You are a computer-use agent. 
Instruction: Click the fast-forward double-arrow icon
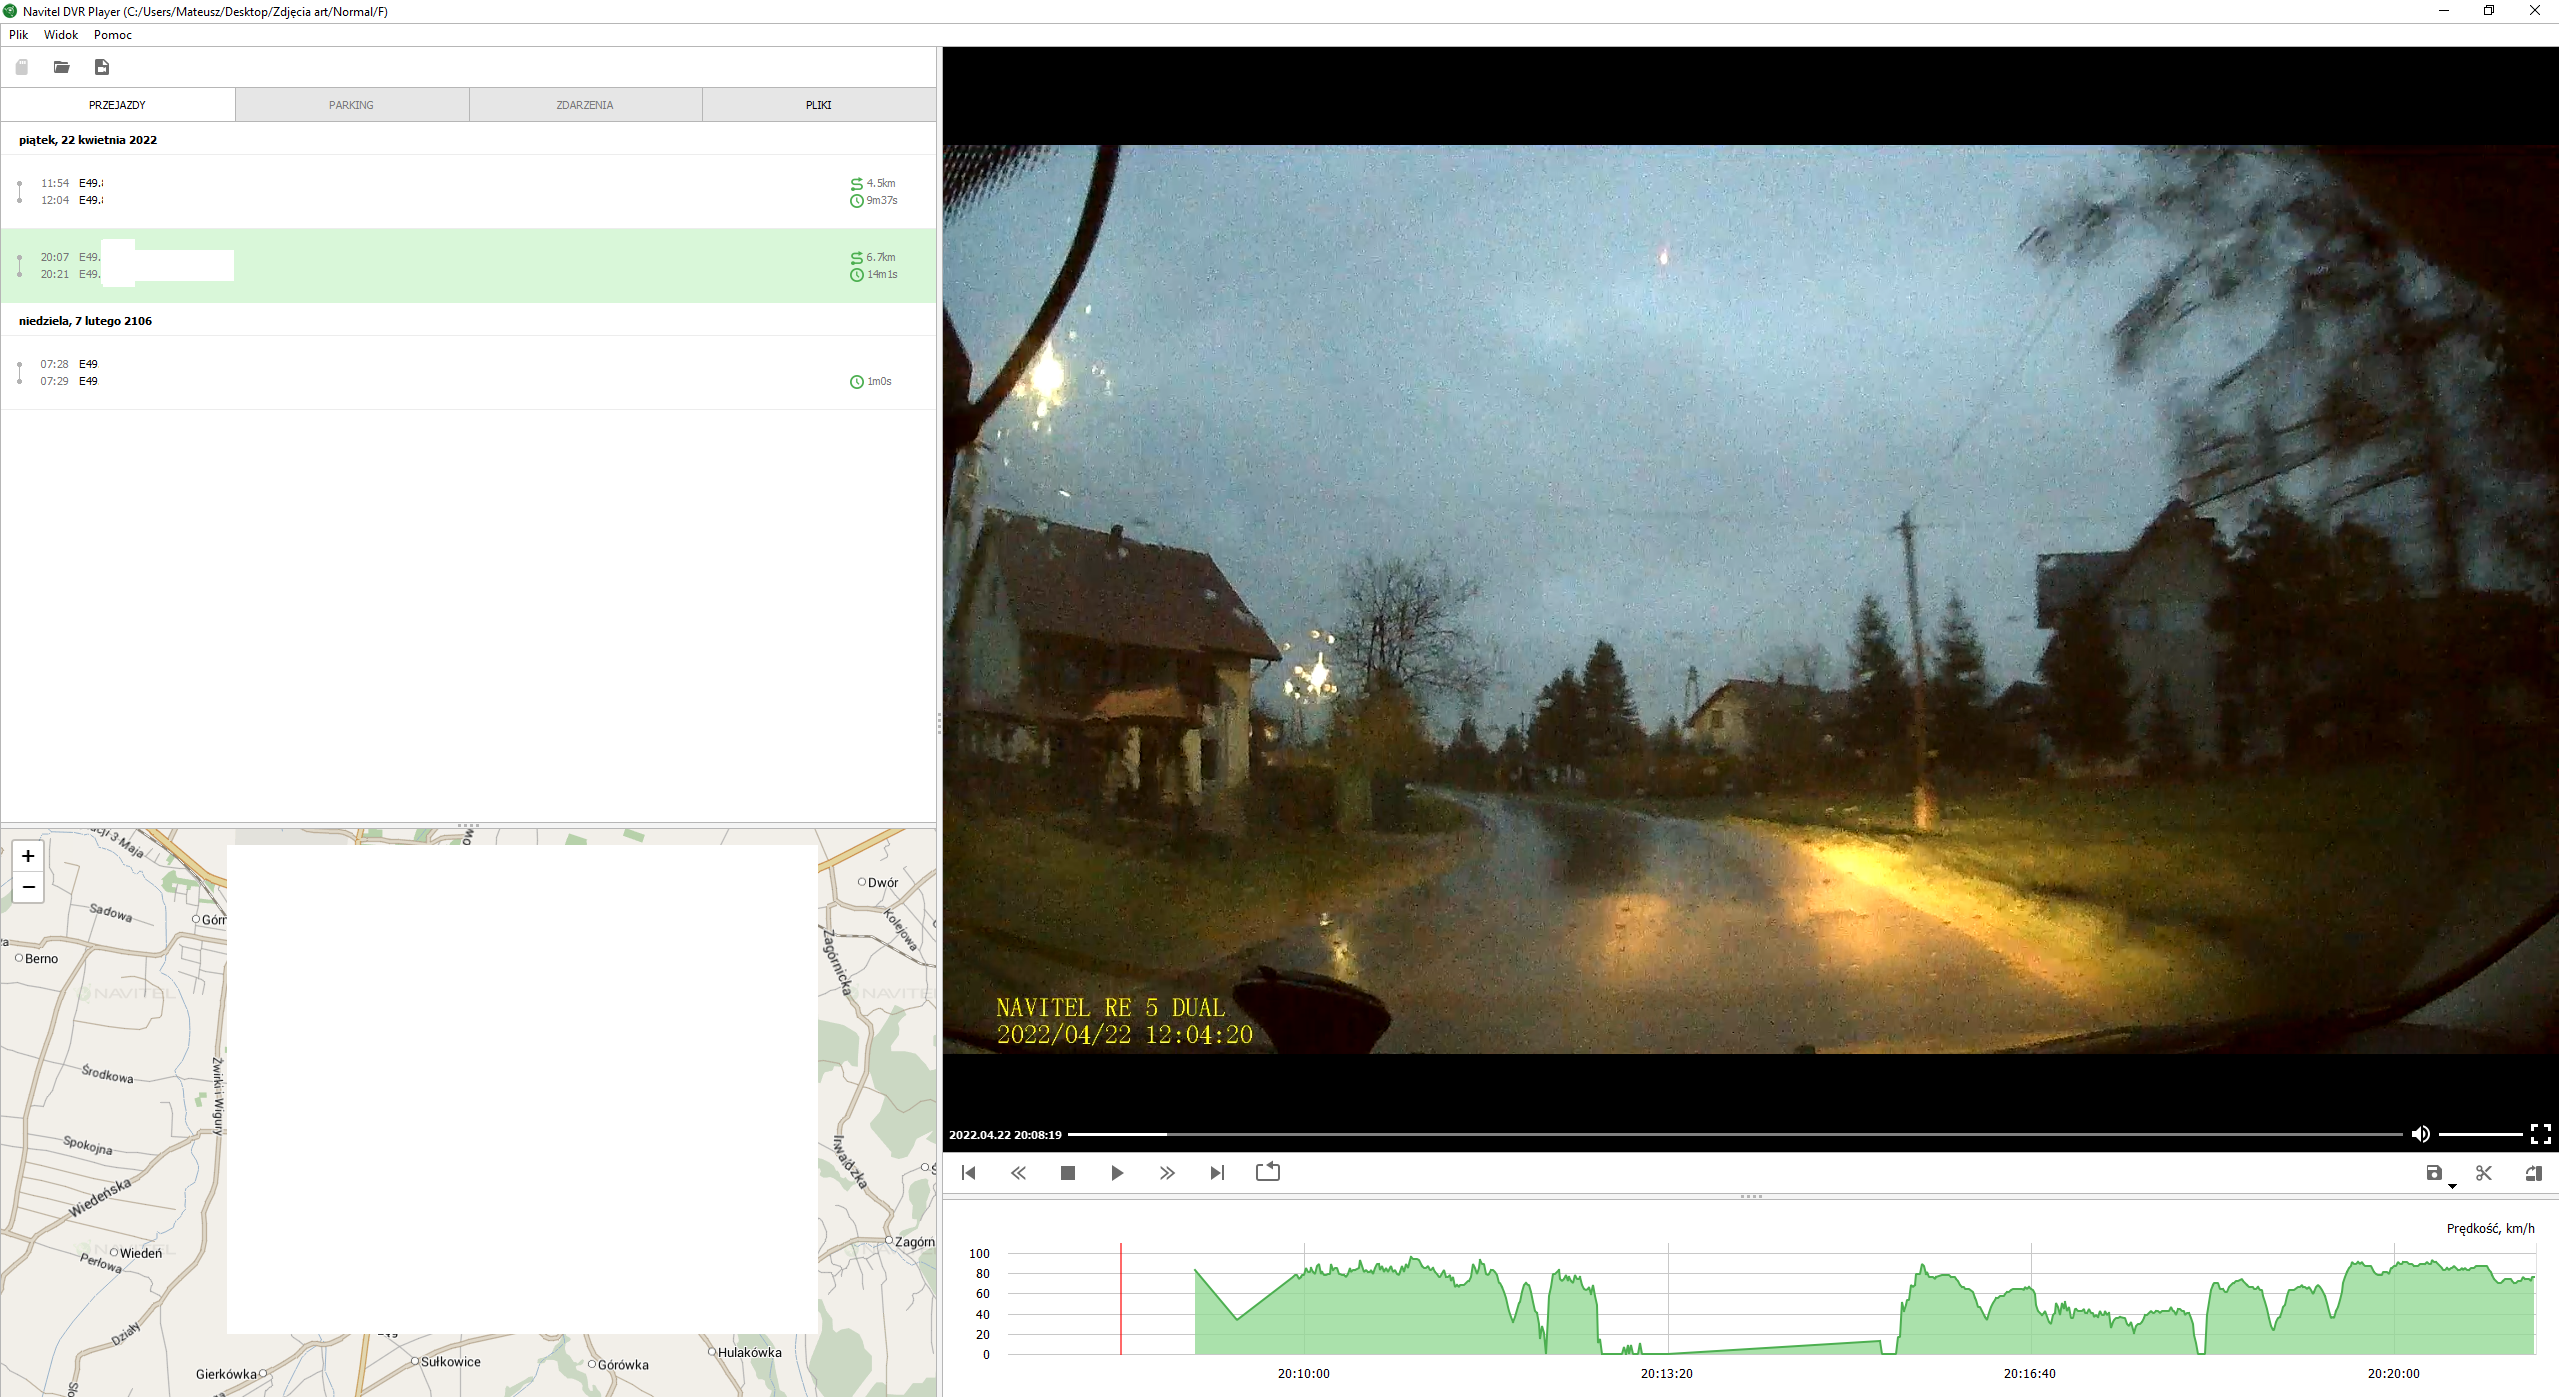tap(1167, 1173)
